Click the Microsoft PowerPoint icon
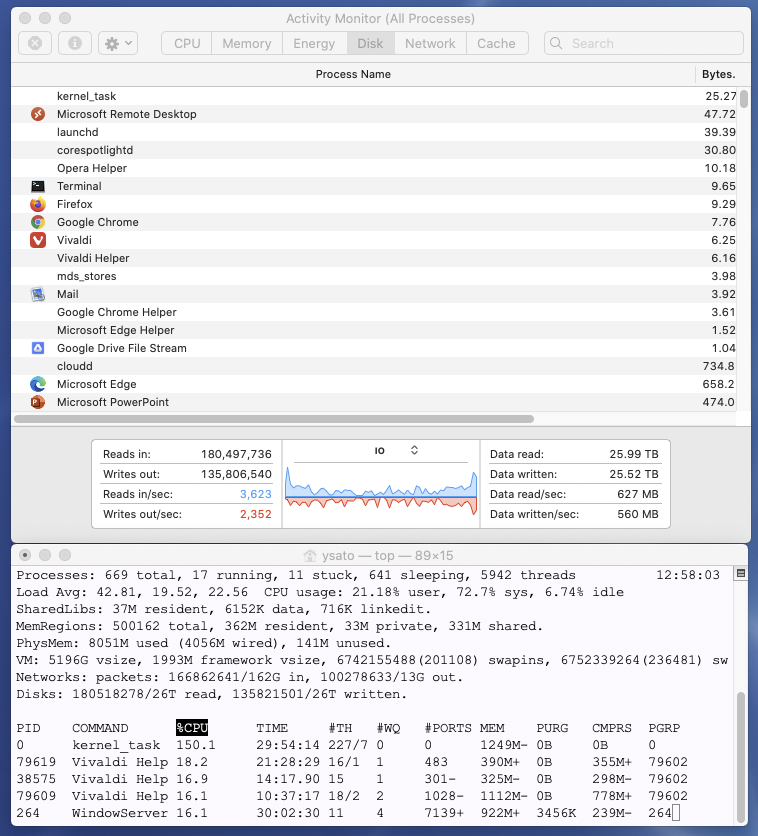The width and height of the screenshot is (758, 836). pos(38,402)
